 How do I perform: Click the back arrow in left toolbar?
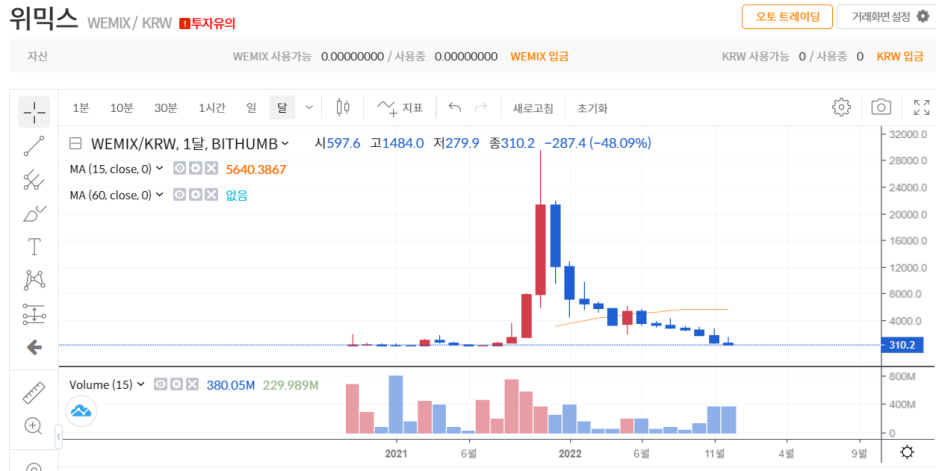(x=34, y=348)
